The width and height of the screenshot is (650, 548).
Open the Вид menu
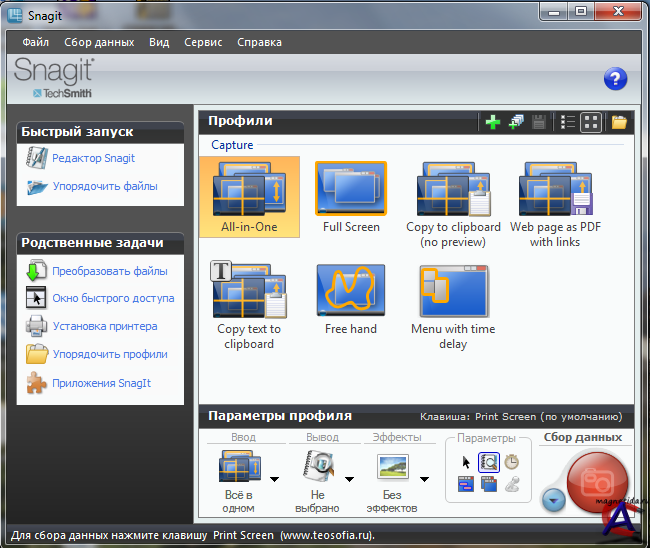click(159, 42)
